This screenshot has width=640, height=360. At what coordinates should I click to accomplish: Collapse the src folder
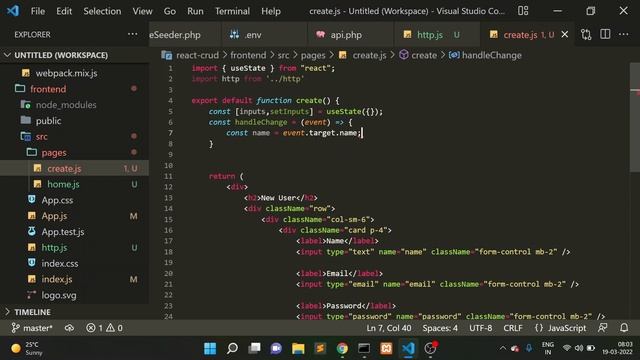tap(41, 136)
